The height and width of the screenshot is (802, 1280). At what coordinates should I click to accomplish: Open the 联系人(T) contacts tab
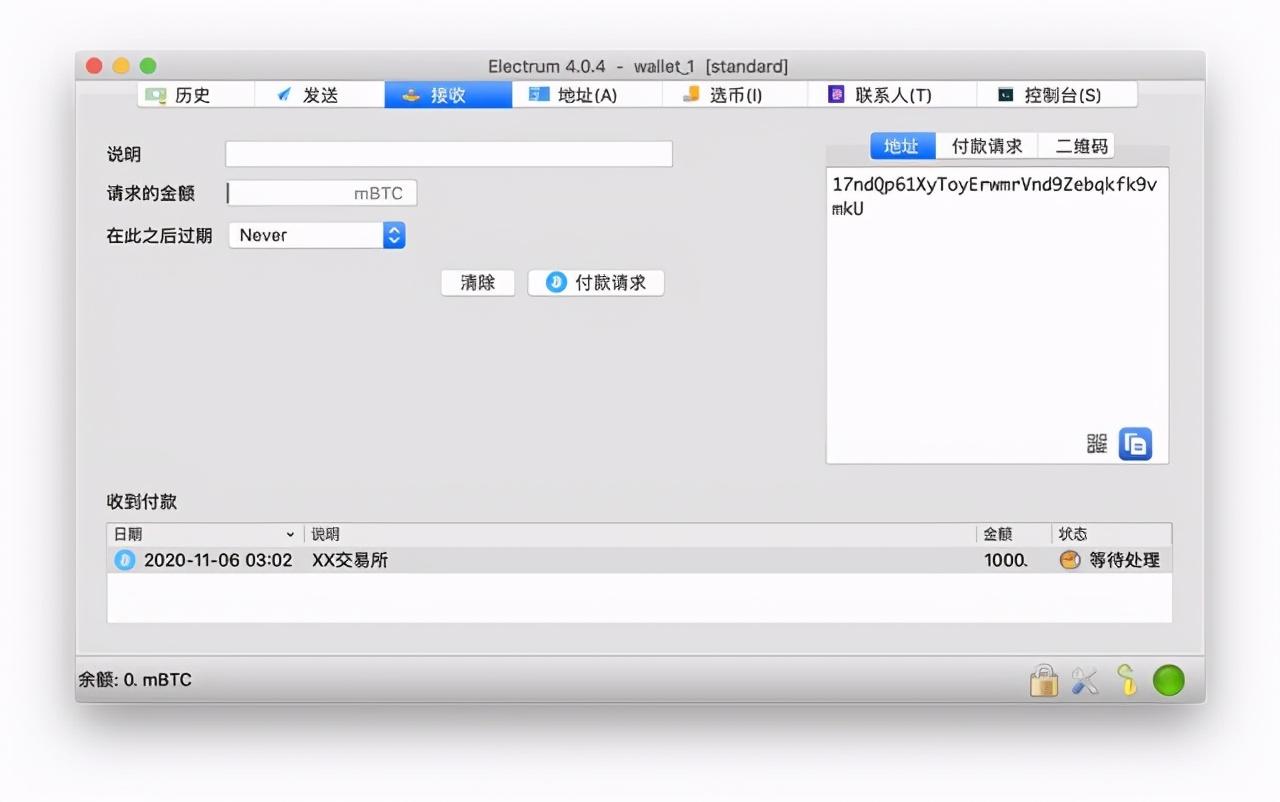coord(891,95)
